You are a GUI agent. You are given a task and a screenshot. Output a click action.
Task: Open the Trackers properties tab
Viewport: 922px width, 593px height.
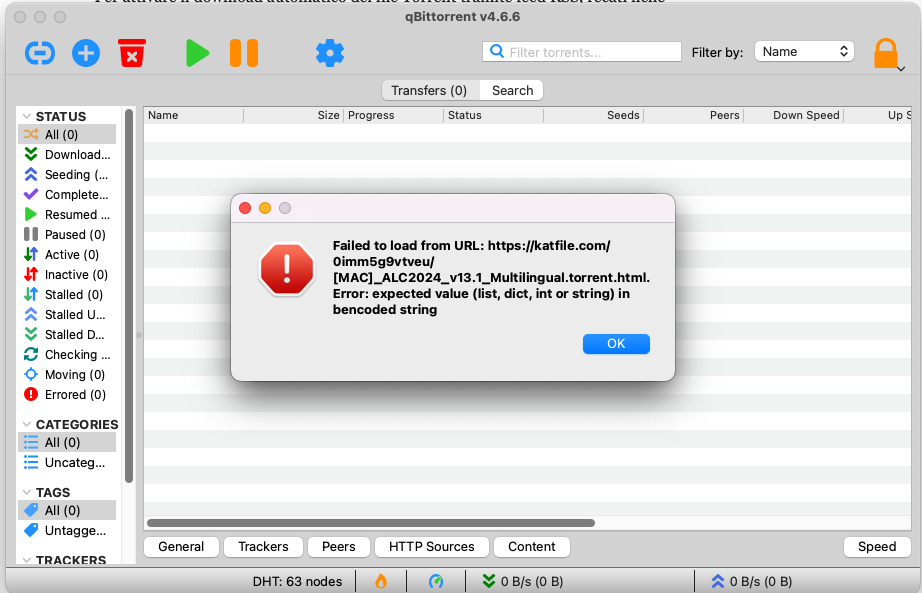(263, 547)
